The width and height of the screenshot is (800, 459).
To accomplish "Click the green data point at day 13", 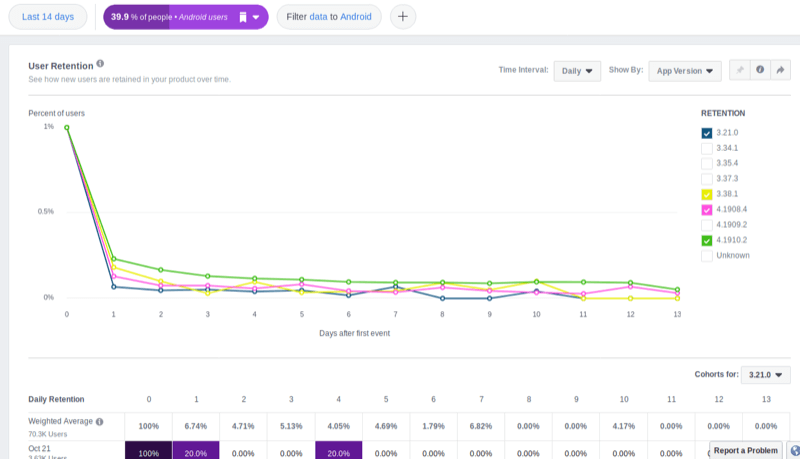I will (678, 290).
